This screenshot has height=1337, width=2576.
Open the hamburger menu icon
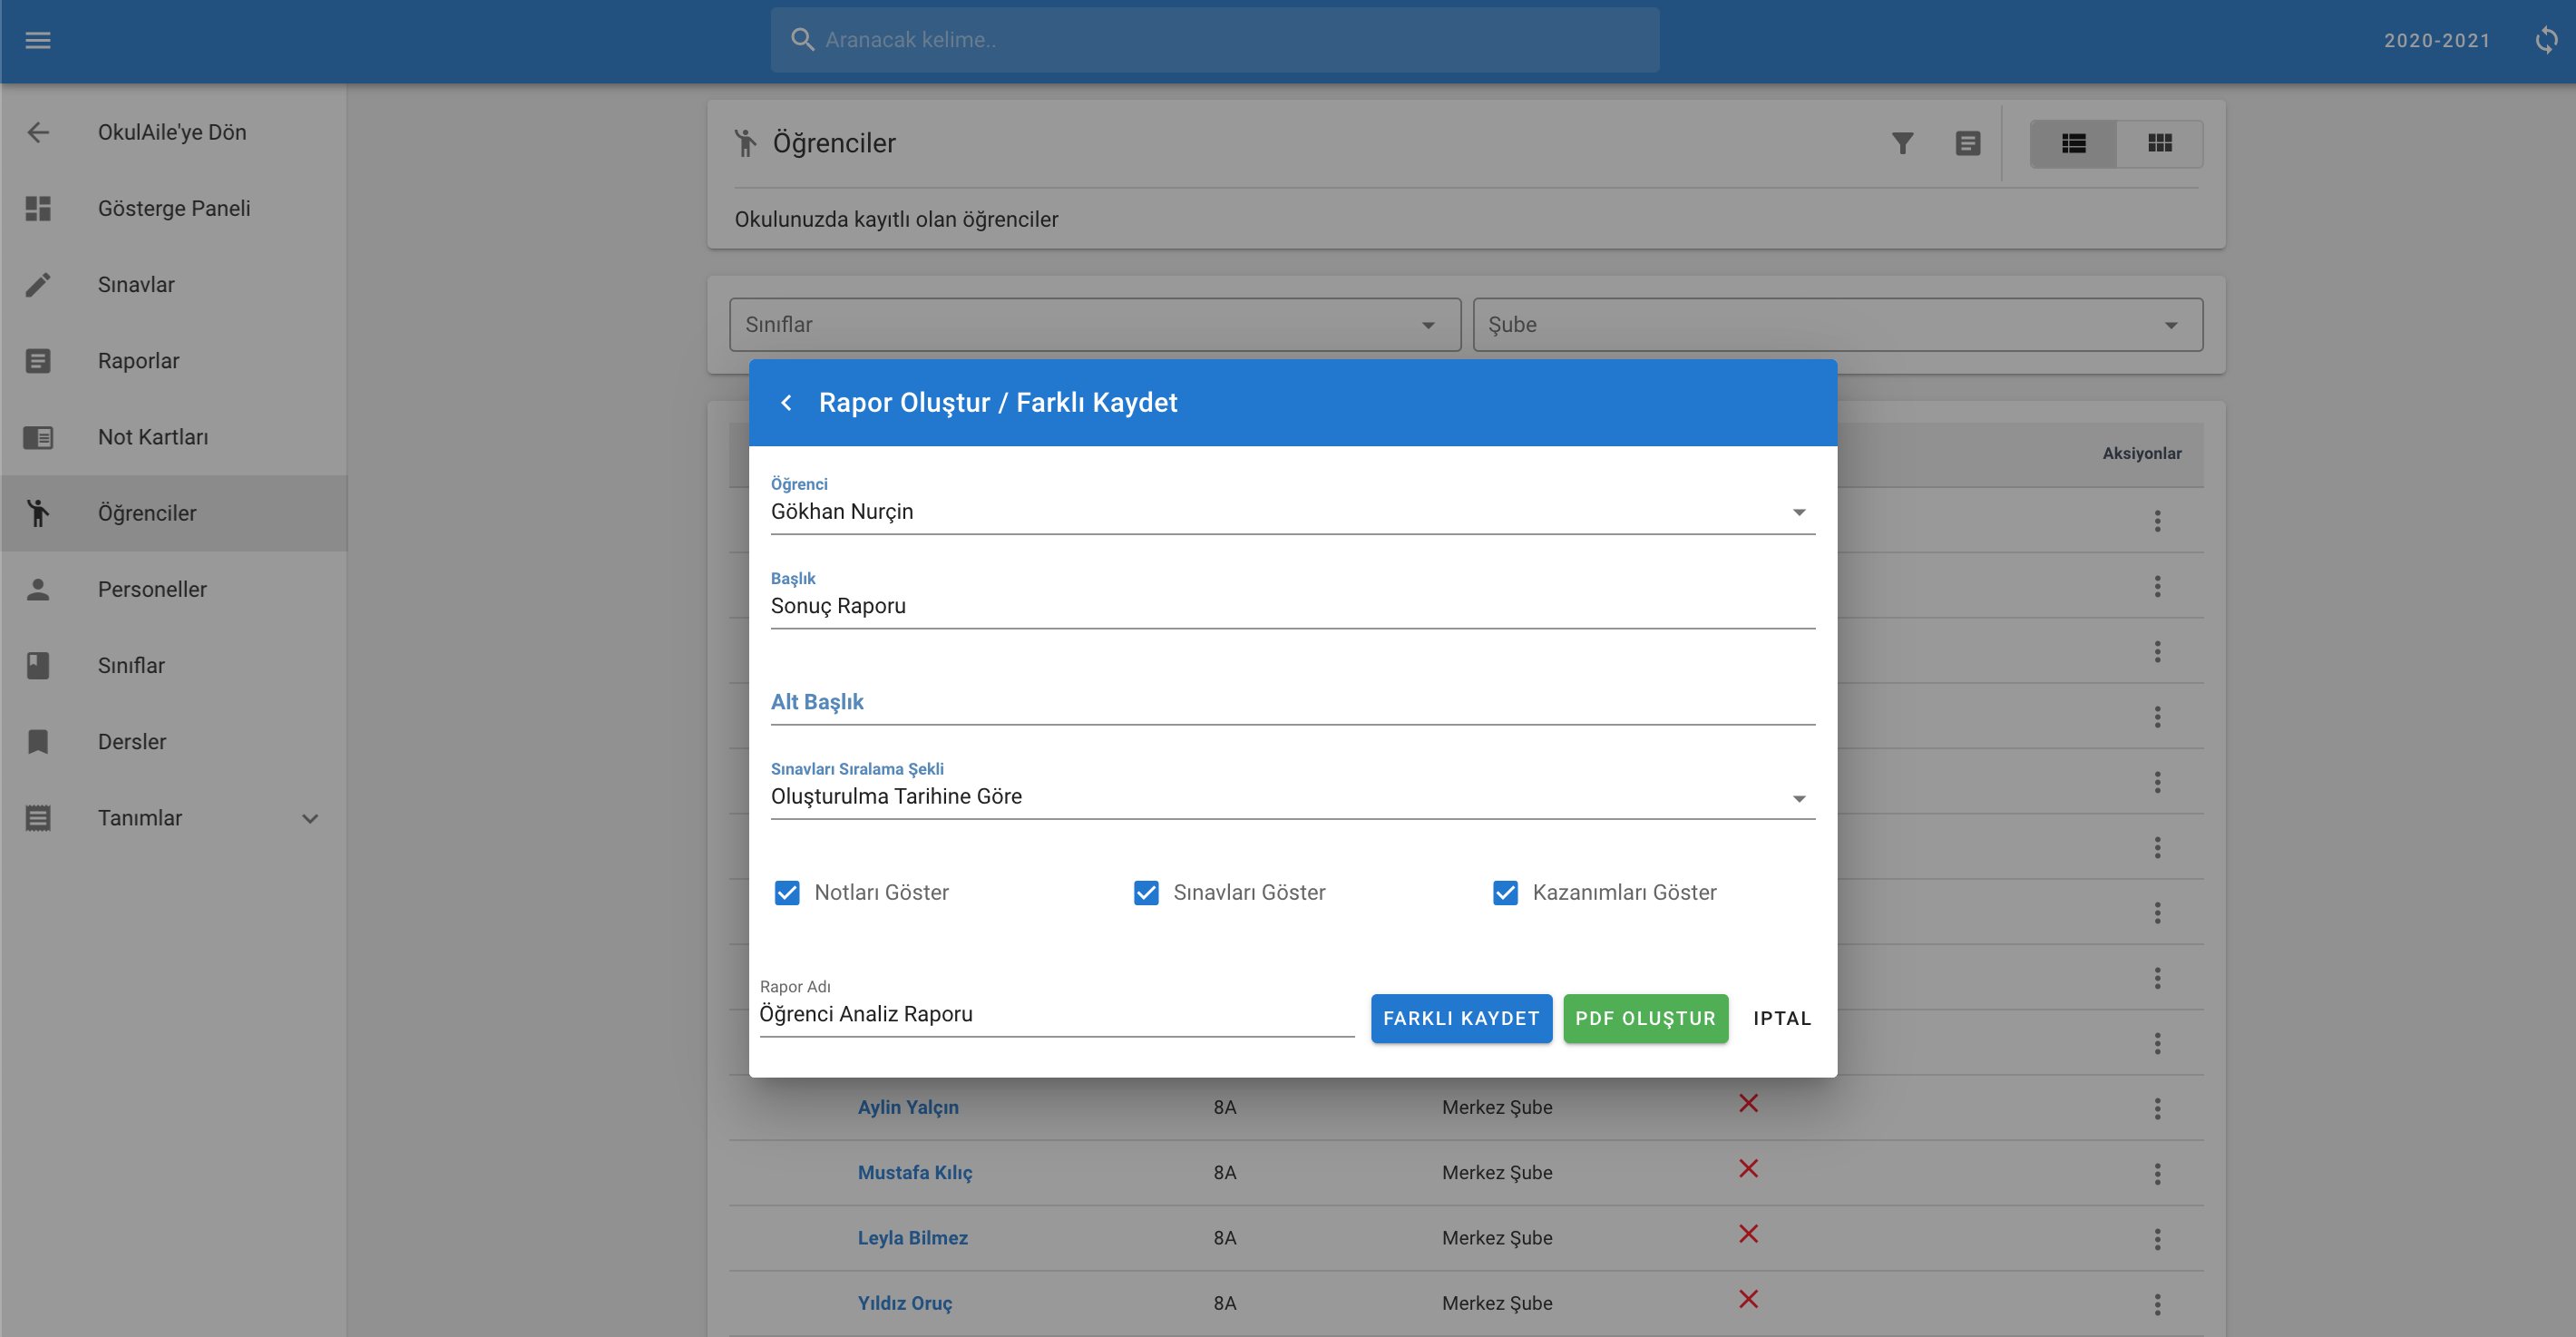coord(38,40)
